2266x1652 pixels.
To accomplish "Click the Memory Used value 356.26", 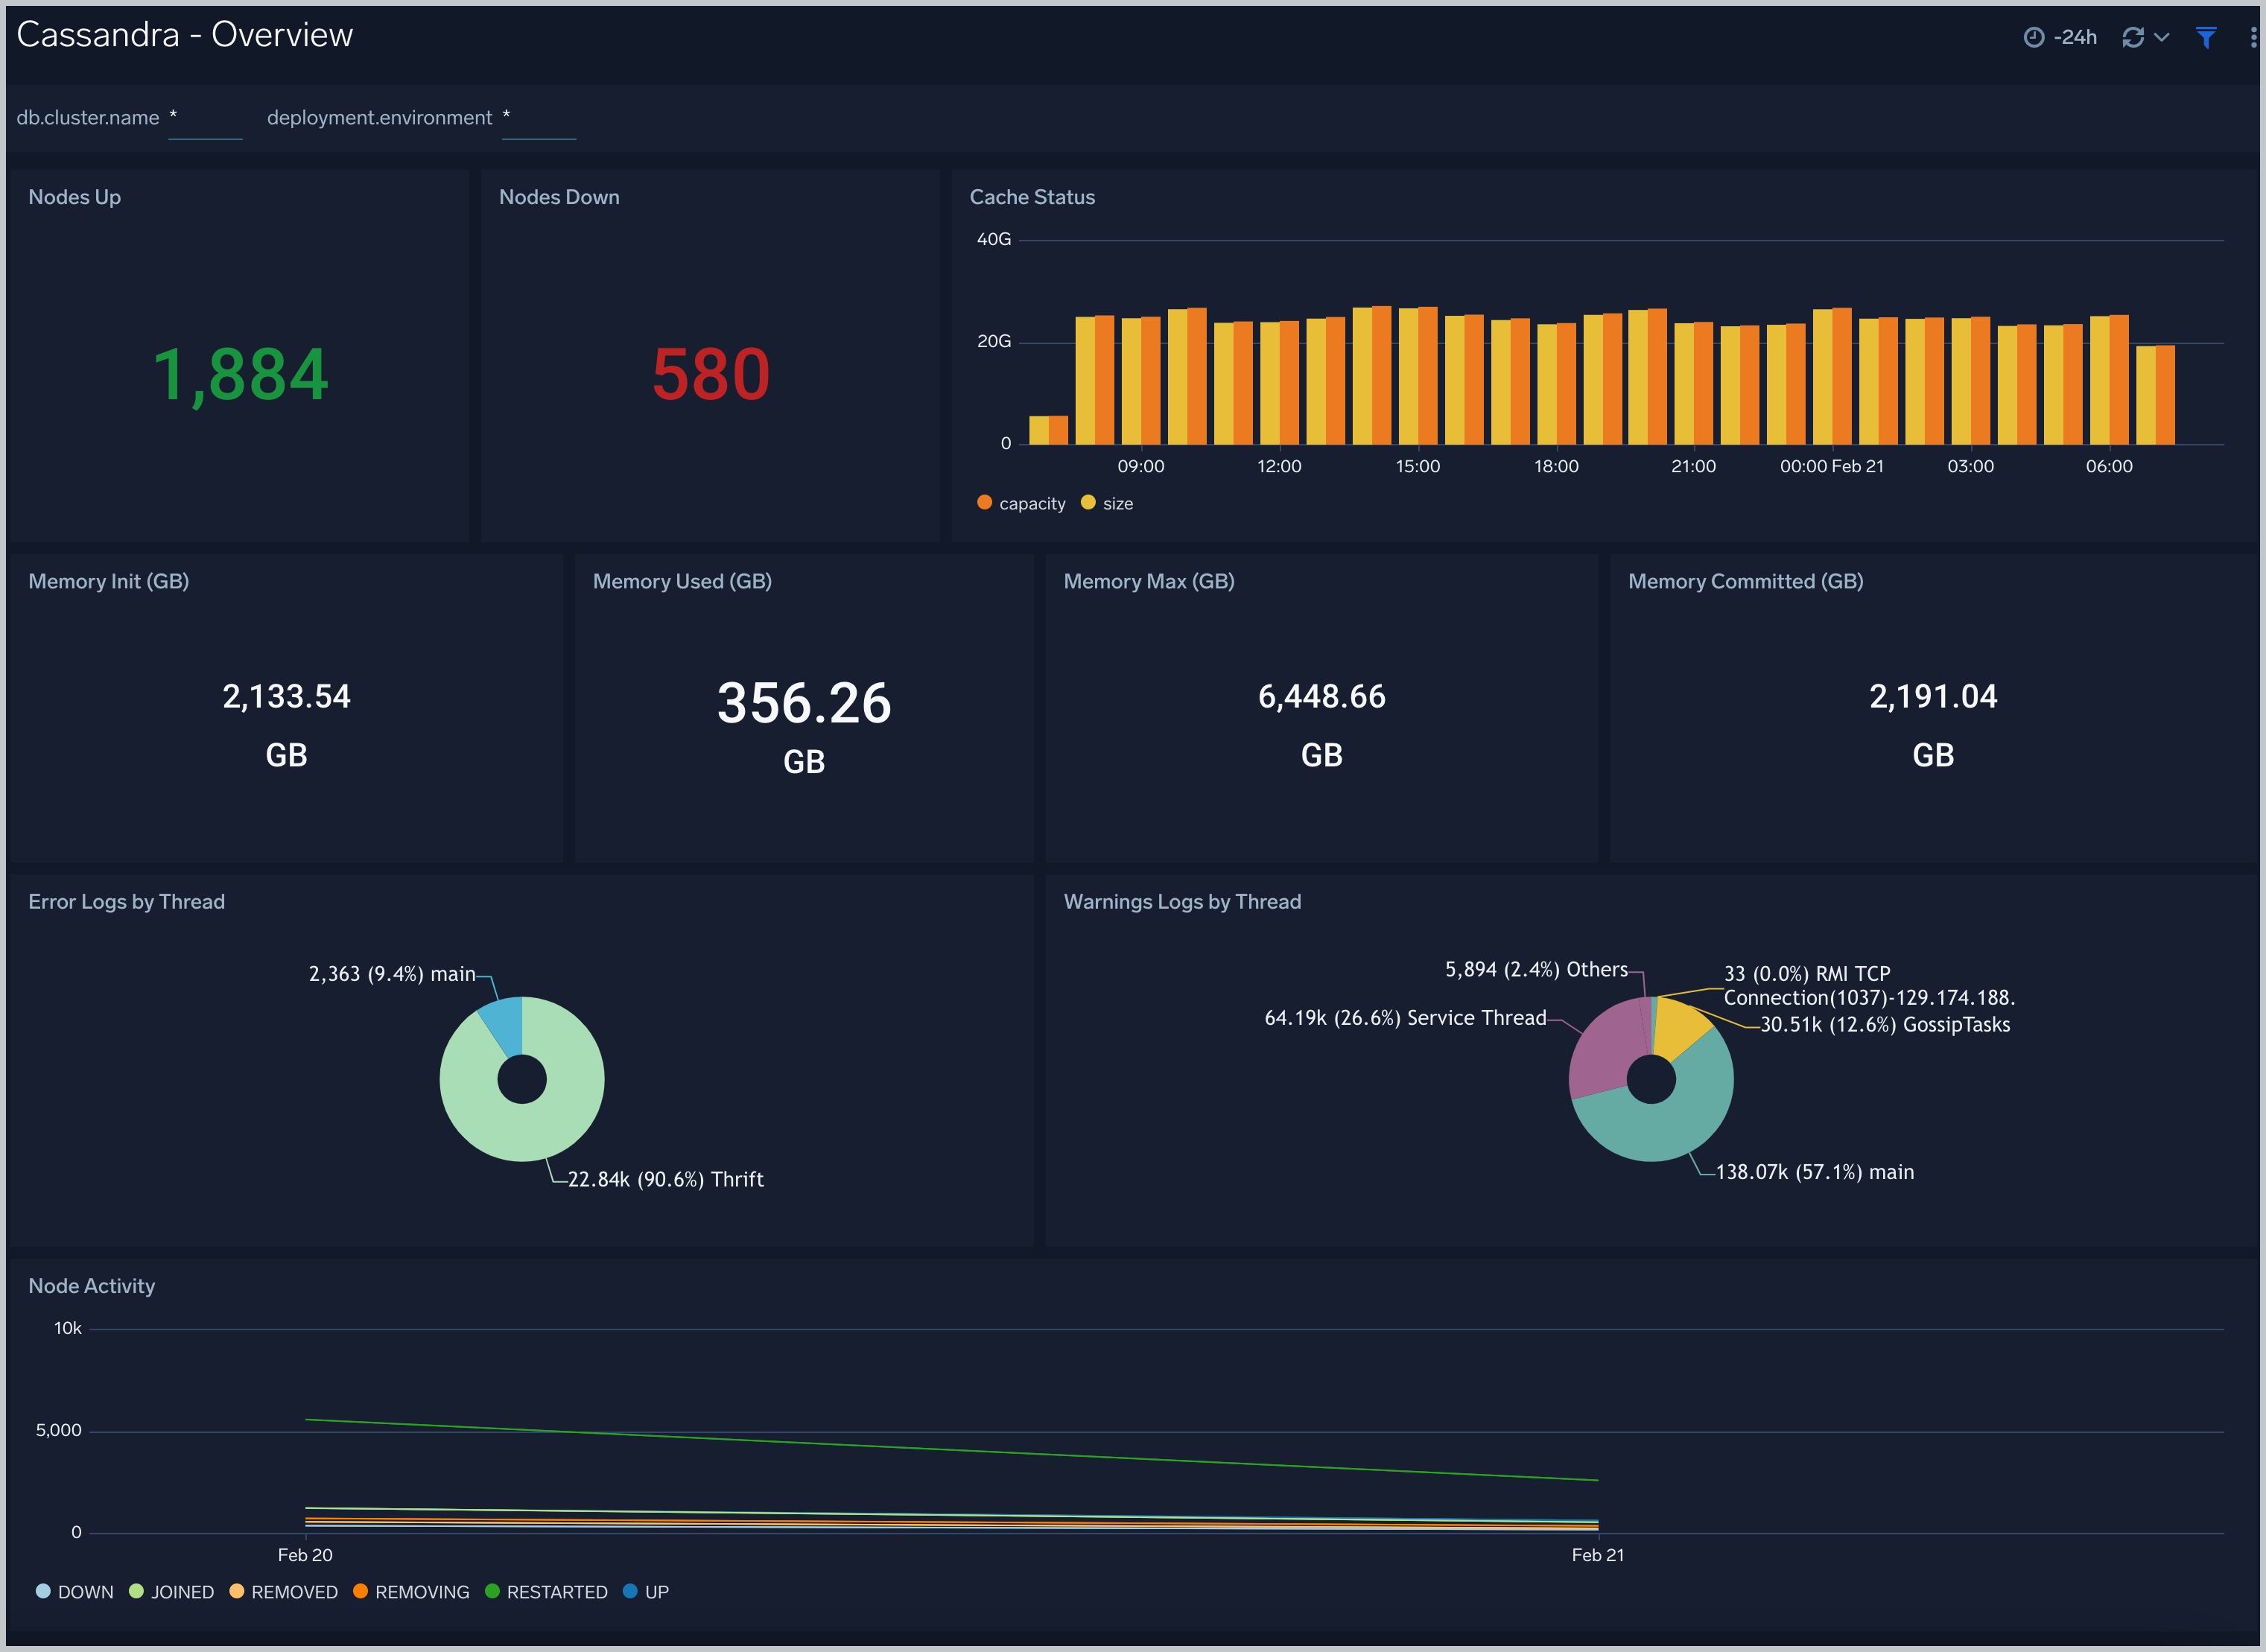I will tap(804, 703).
